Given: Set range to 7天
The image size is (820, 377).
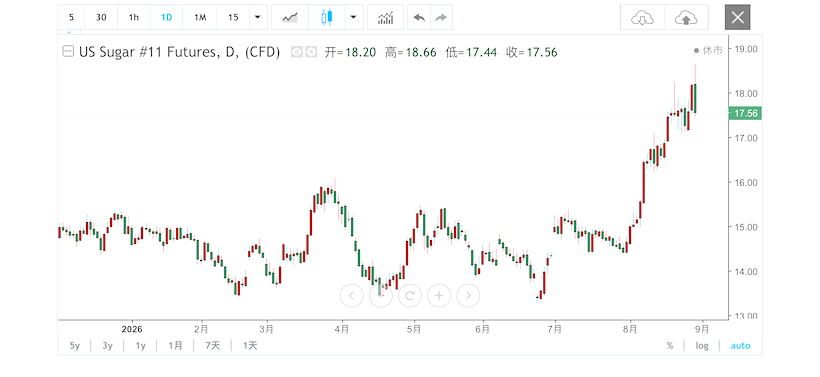Looking at the screenshot, I should click(x=213, y=346).
